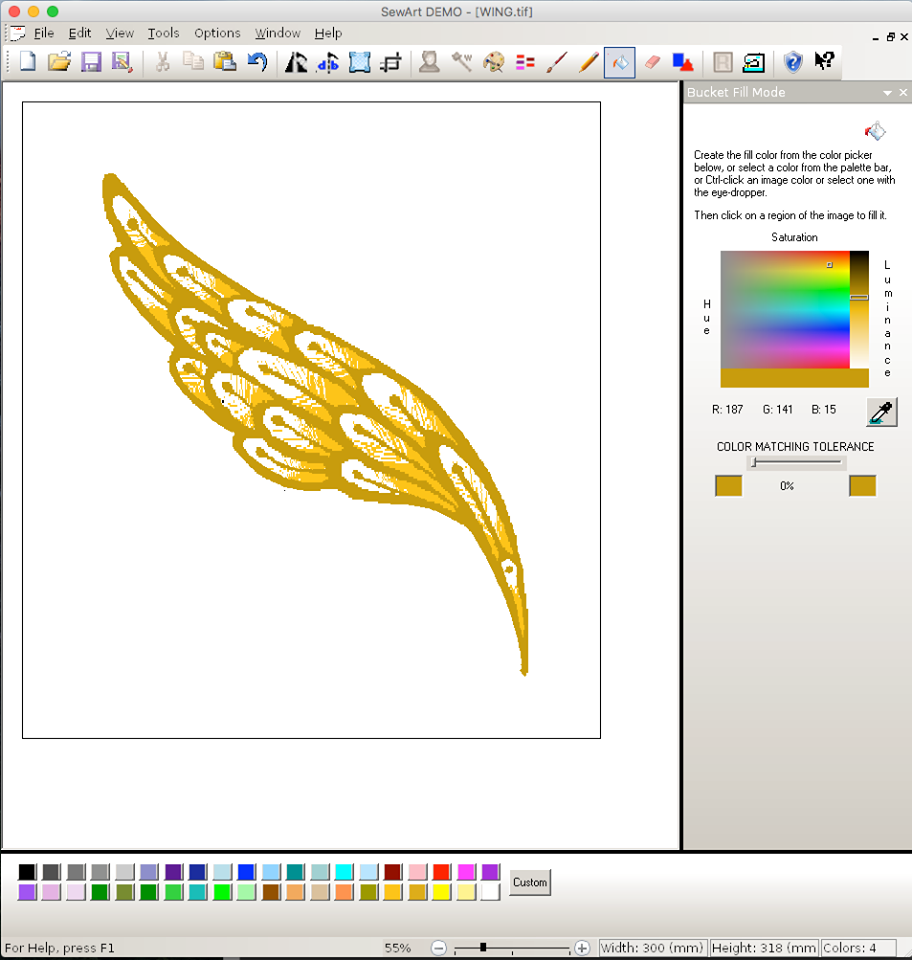Open the Tools menu
The width and height of the screenshot is (912, 960).
(x=163, y=33)
